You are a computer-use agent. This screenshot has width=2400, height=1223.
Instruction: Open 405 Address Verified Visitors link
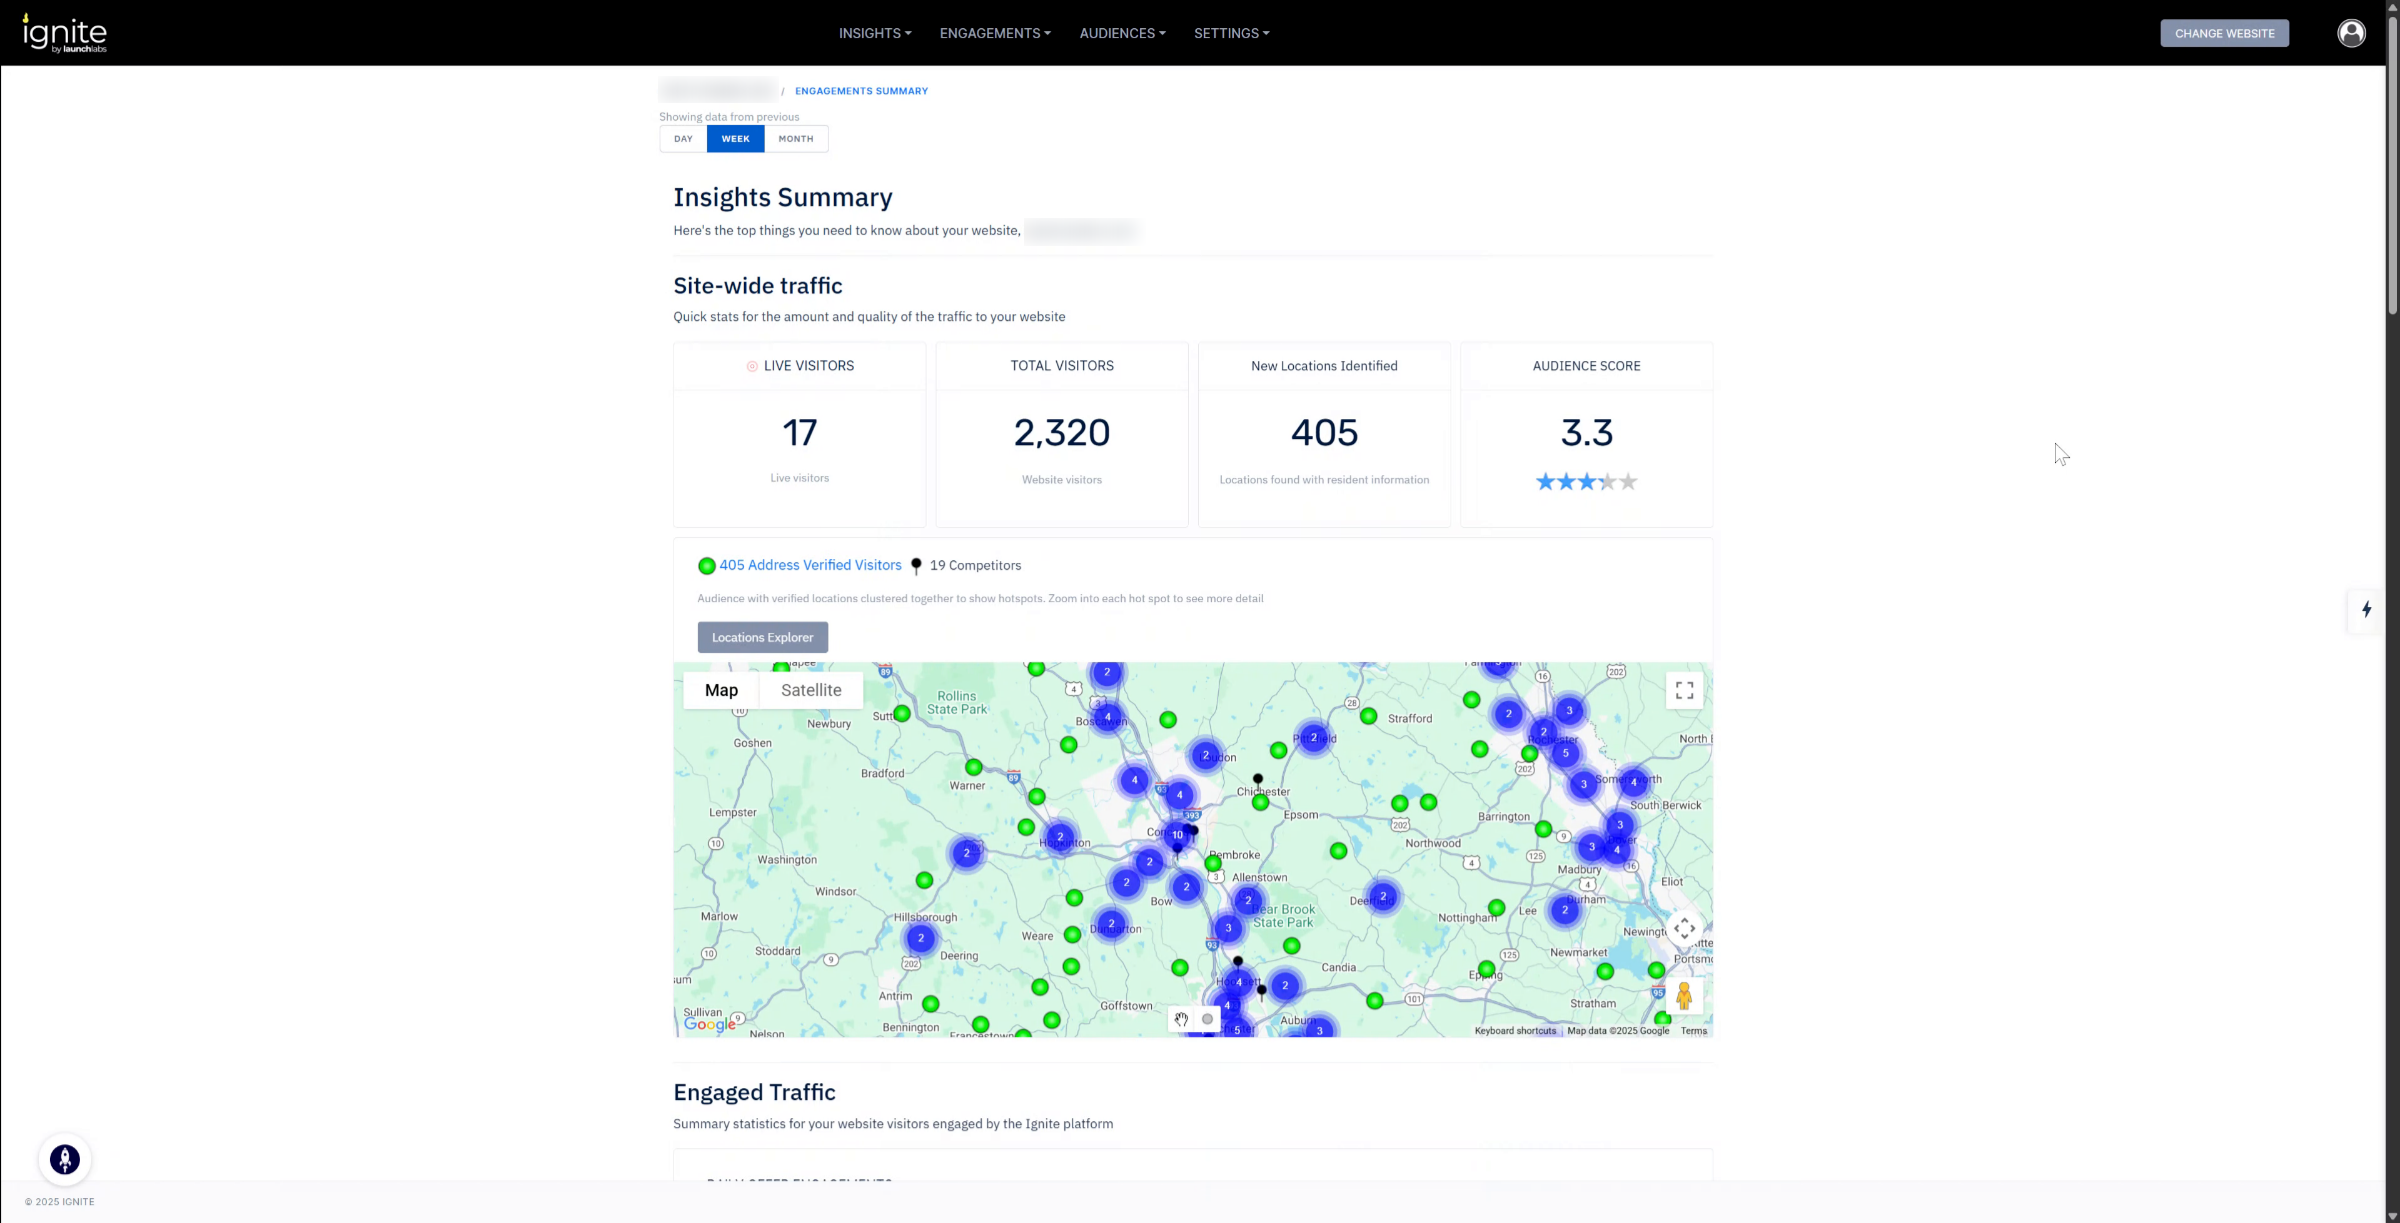(x=810, y=565)
